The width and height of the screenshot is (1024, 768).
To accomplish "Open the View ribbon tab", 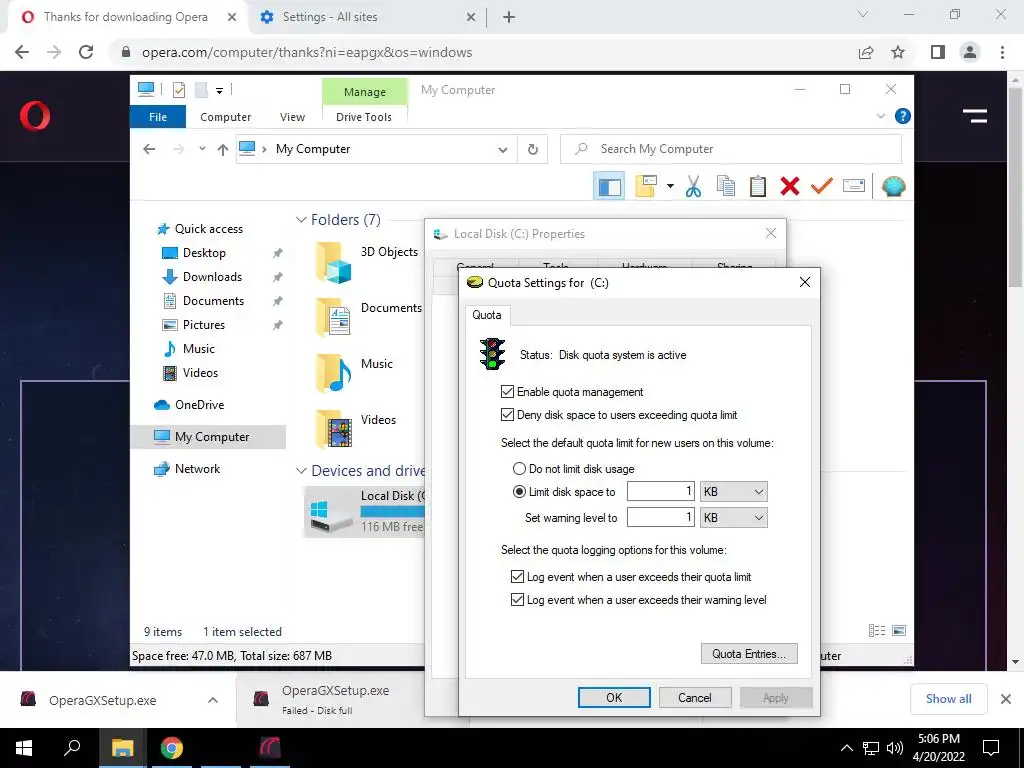I will coord(292,117).
